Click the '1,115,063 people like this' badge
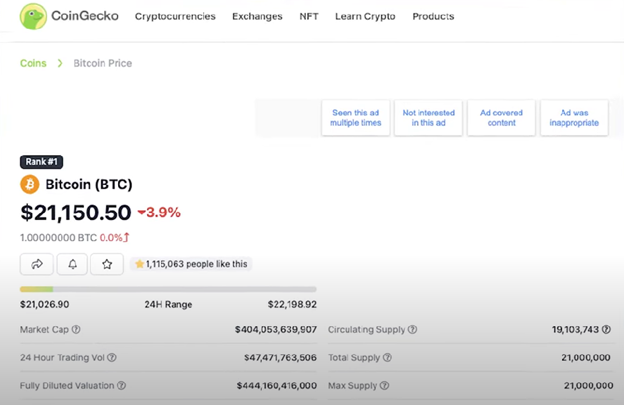The height and width of the screenshot is (405, 624). coord(191,264)
